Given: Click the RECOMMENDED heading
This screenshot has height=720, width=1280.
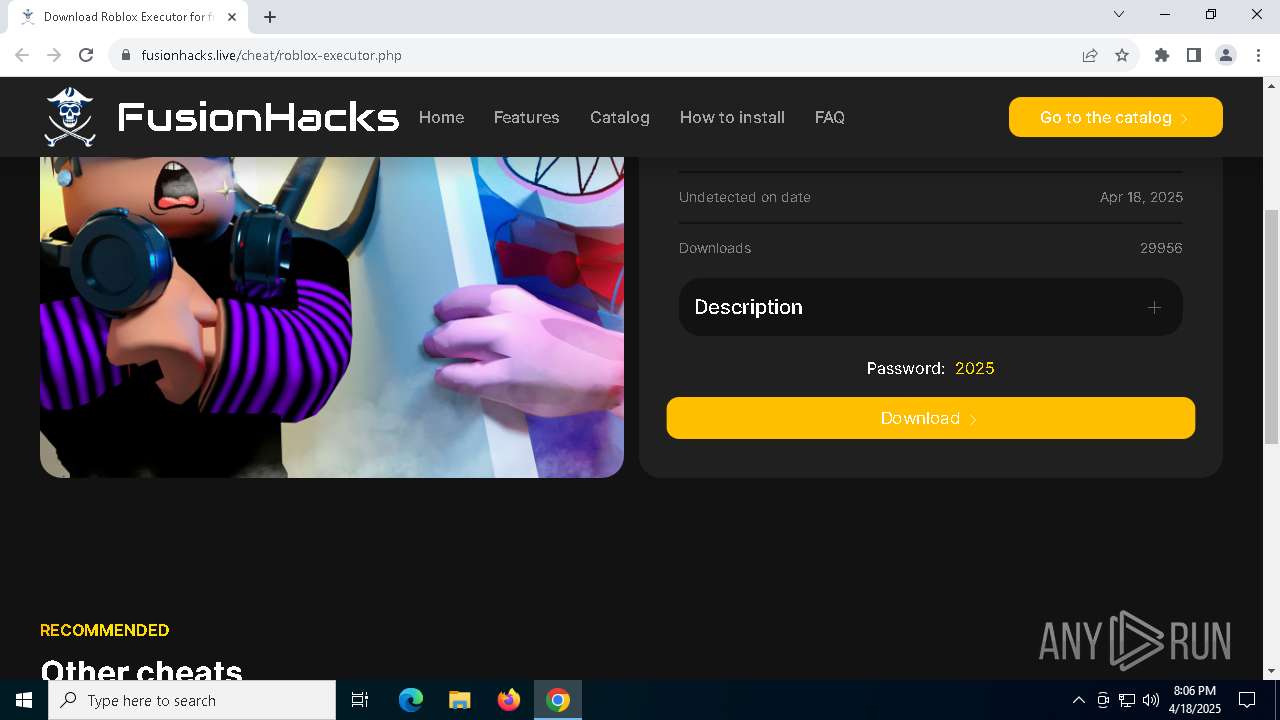Looking at the screenshot, I should click(104, 630).
